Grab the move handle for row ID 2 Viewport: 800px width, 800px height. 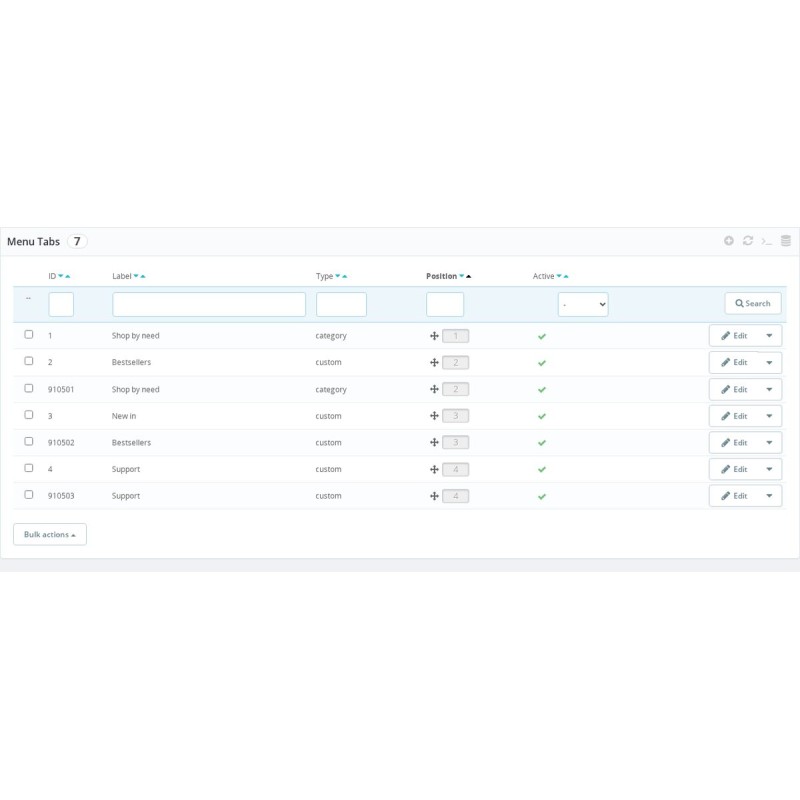click(434, 362)
